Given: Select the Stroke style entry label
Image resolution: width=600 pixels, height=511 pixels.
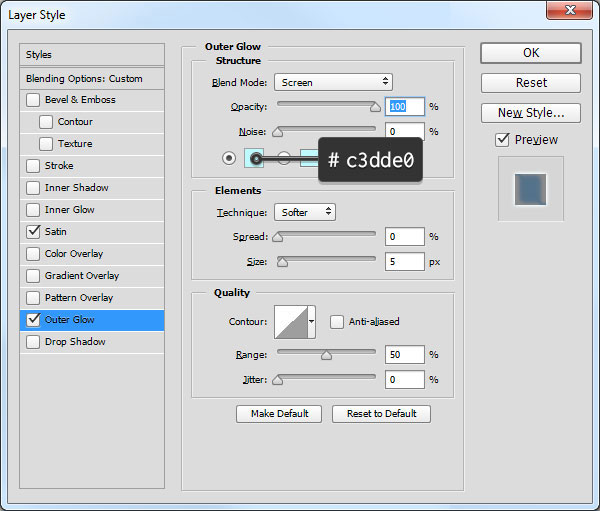Looking at the screenshot, I should tap(59, 166).
